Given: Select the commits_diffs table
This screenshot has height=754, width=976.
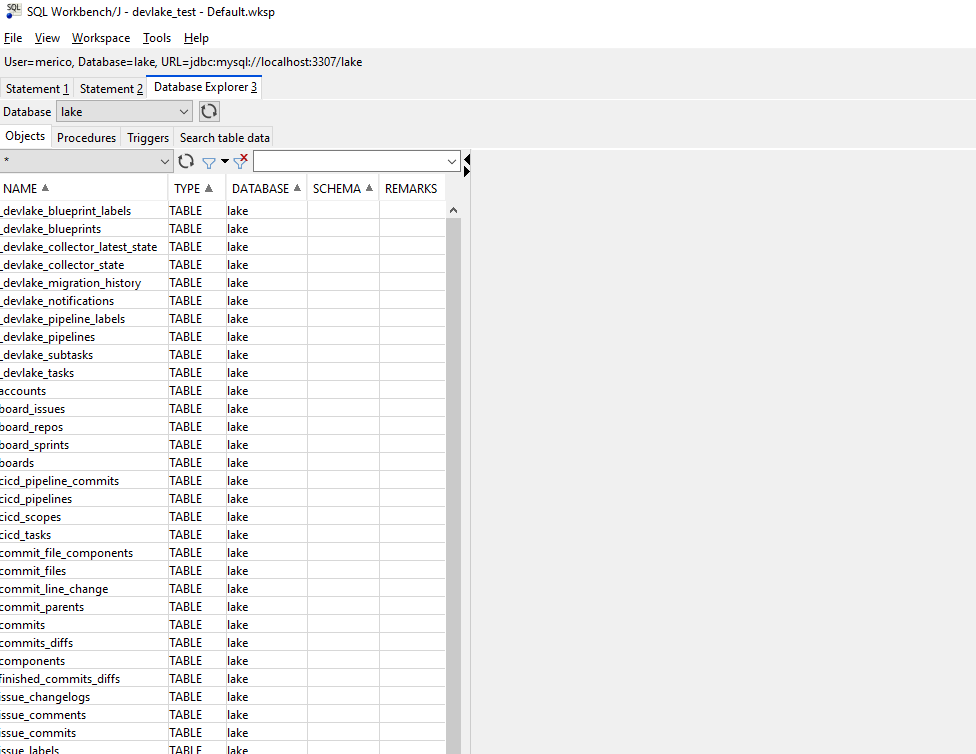Looking at the screenshot, I should click(222, 643).
